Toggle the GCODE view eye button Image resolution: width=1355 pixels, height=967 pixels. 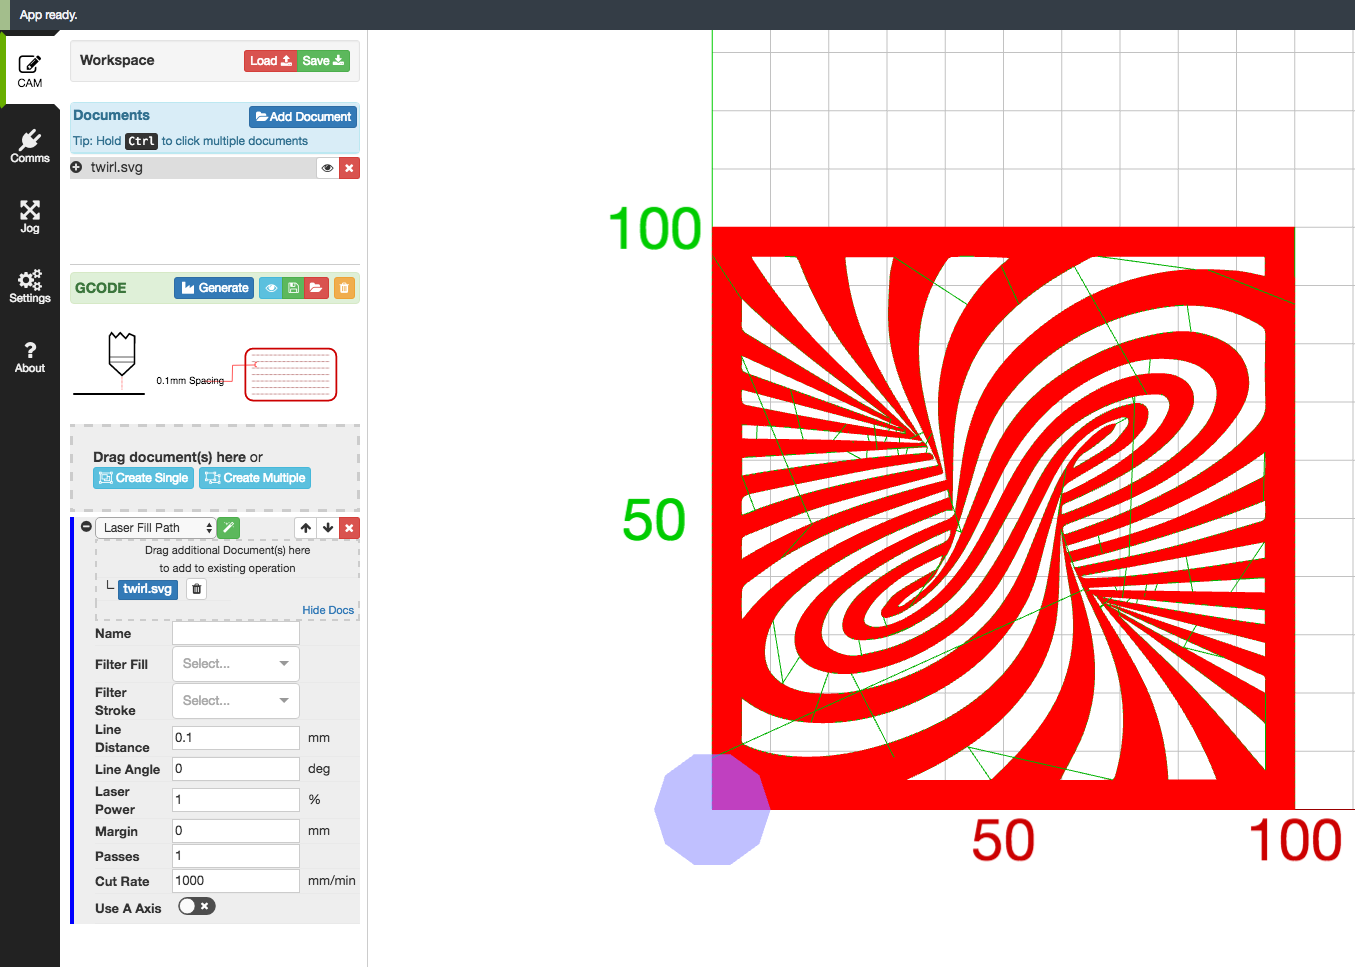271,288
